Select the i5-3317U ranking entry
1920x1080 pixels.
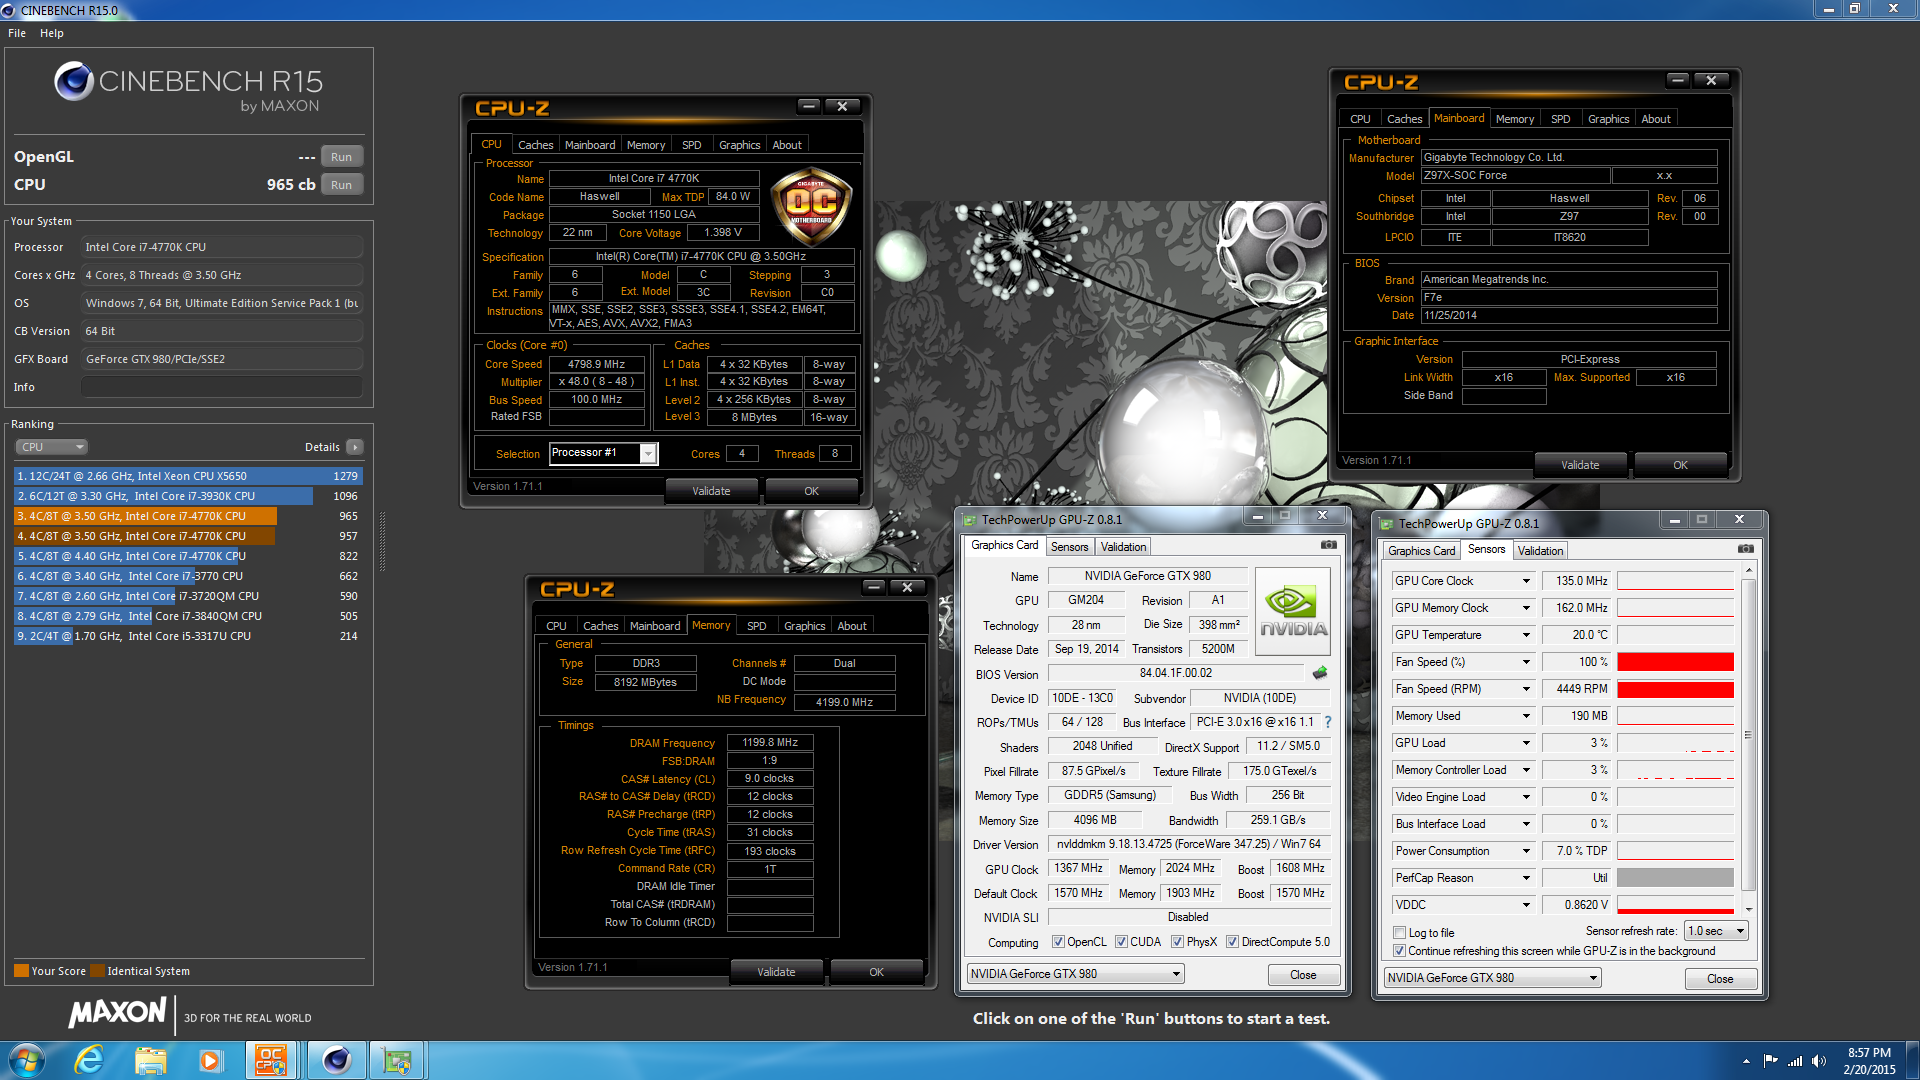pyautogui.click(x=187, y=636)
